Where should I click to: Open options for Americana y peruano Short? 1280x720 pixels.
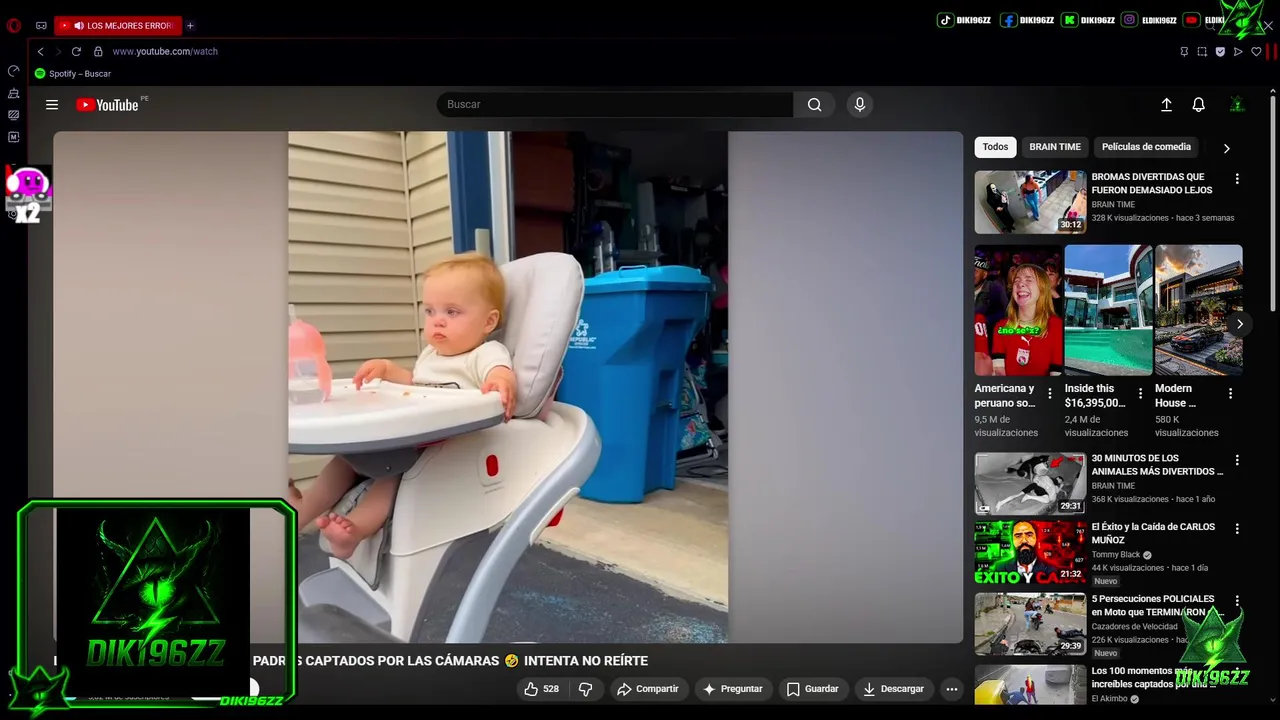1049,394
